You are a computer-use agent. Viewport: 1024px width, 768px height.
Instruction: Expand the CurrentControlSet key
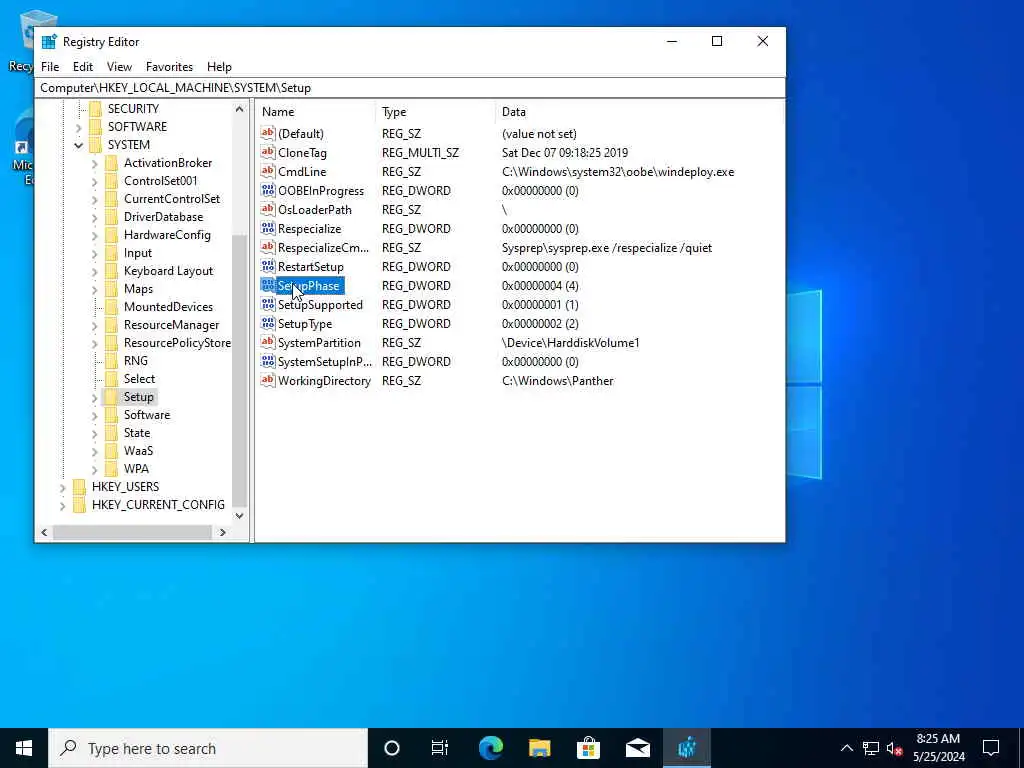click(x=95, y=199)
